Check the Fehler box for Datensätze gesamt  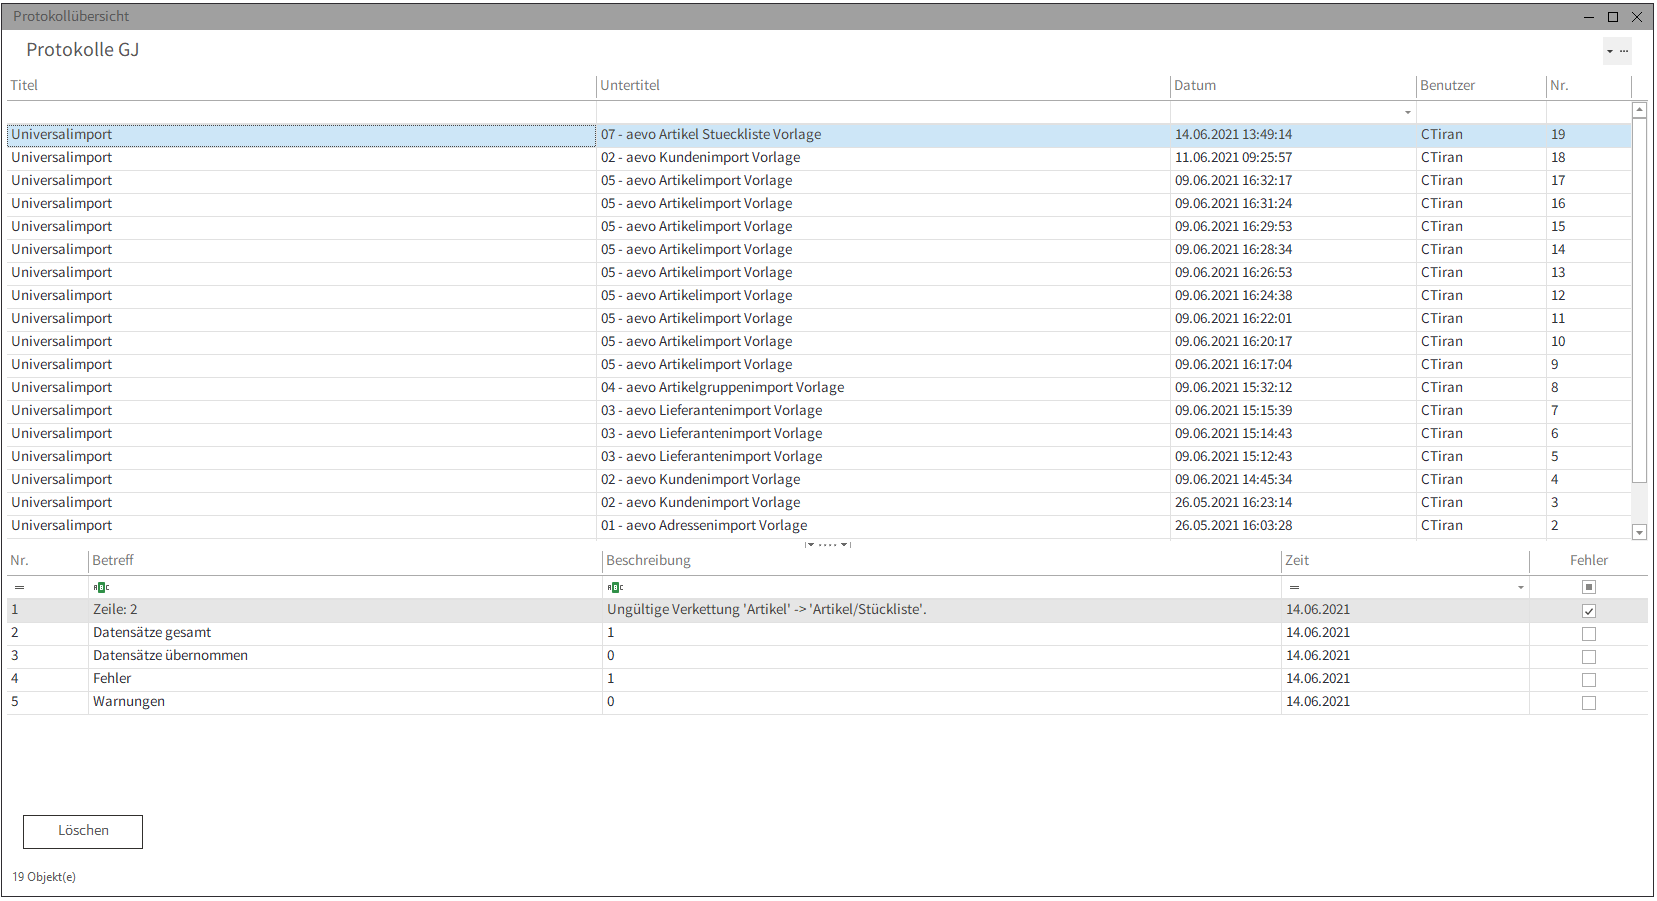(x=1589, y=634)
